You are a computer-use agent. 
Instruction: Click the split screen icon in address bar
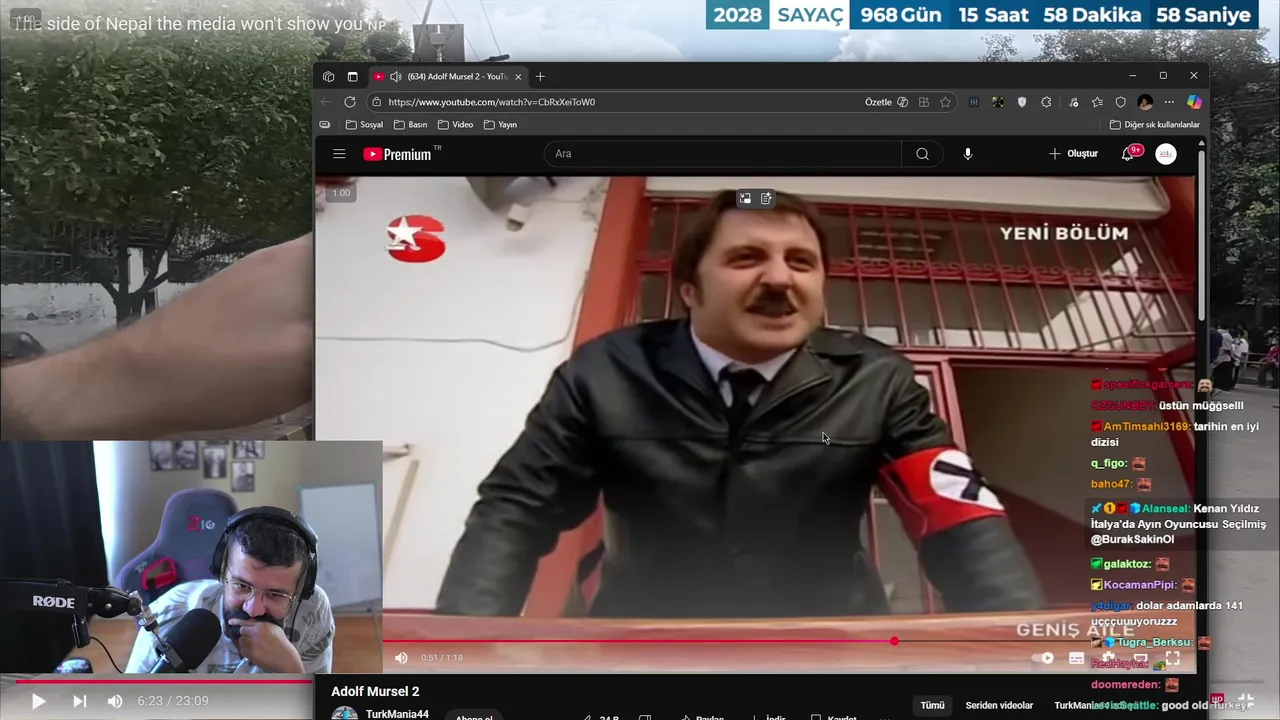[x=923, y=102]
